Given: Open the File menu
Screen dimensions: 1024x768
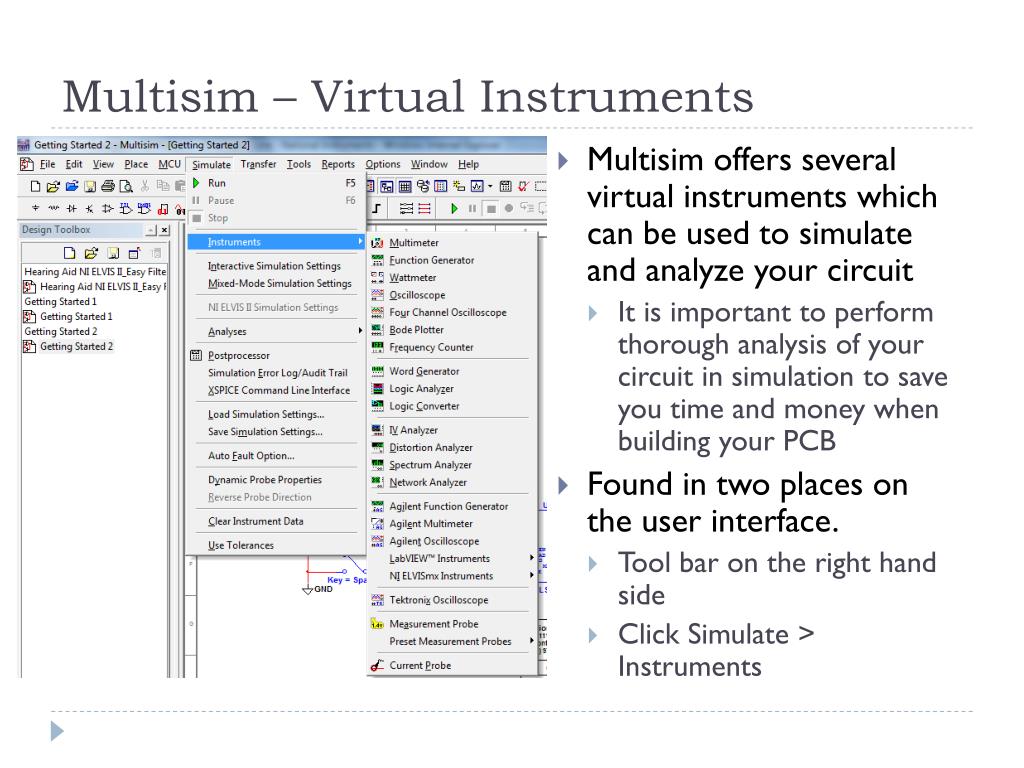Looking at the screenshot, I should 48,165.
